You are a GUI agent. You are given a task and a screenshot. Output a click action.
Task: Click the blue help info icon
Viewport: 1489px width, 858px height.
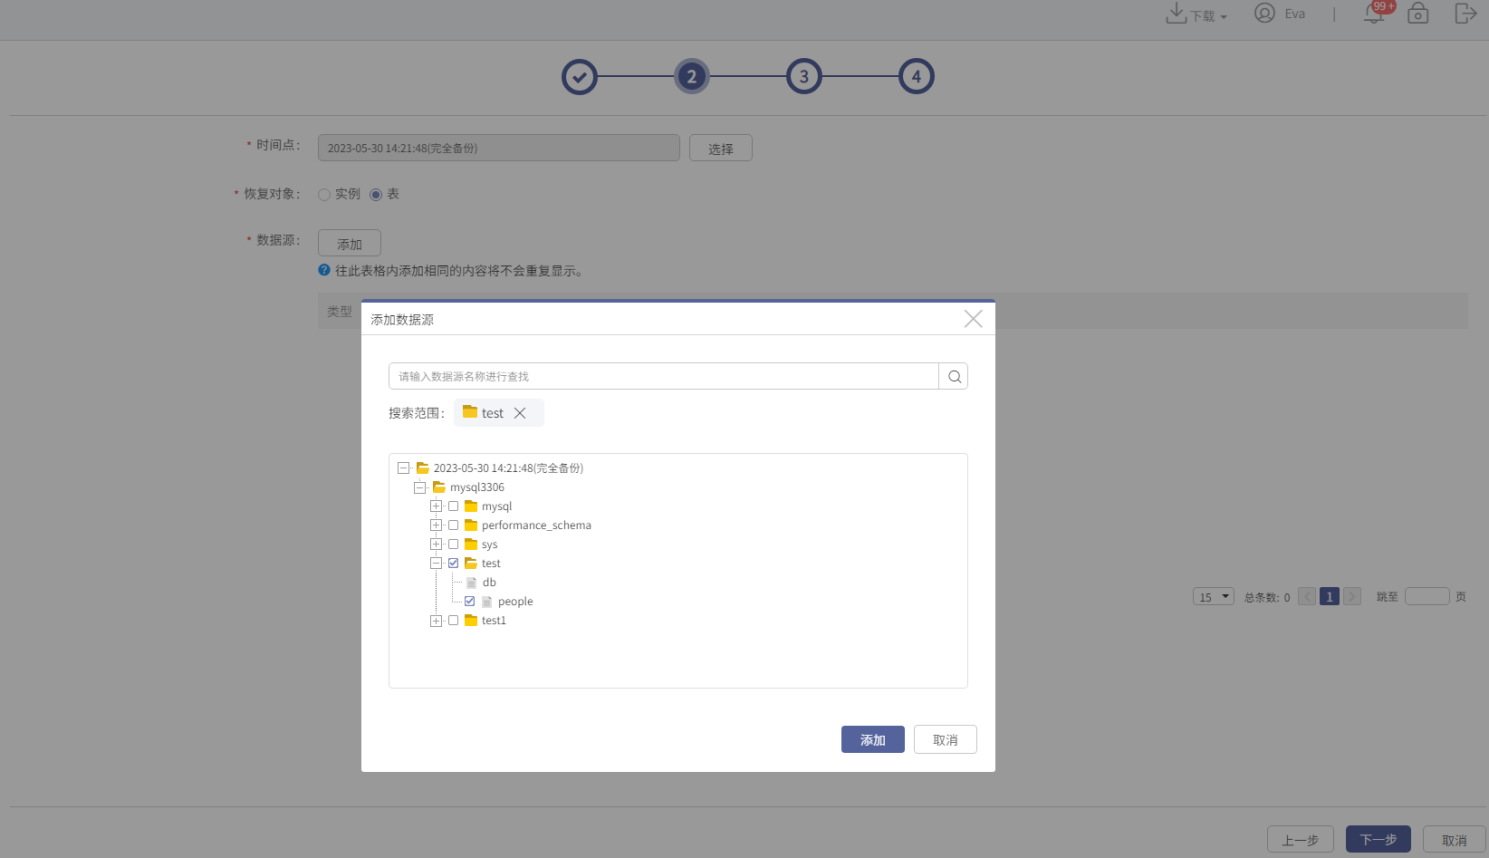tap(324, 270)
